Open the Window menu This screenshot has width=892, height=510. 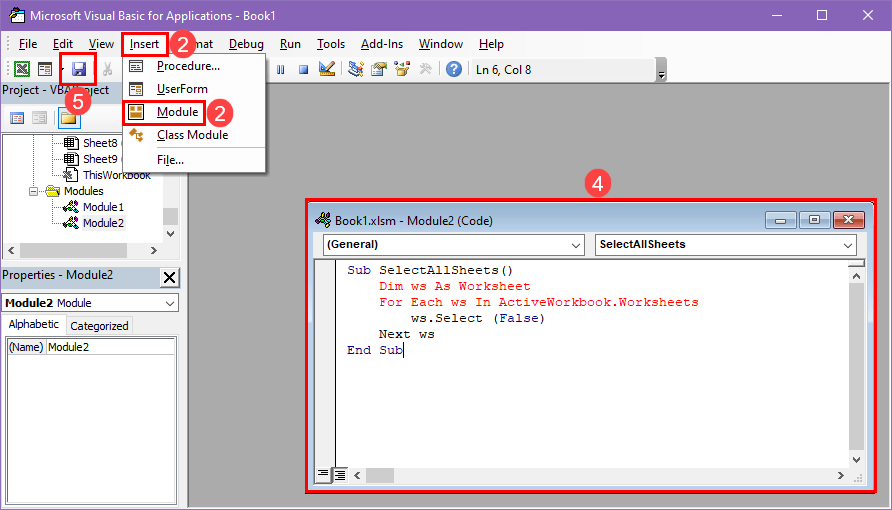[441, 44]
